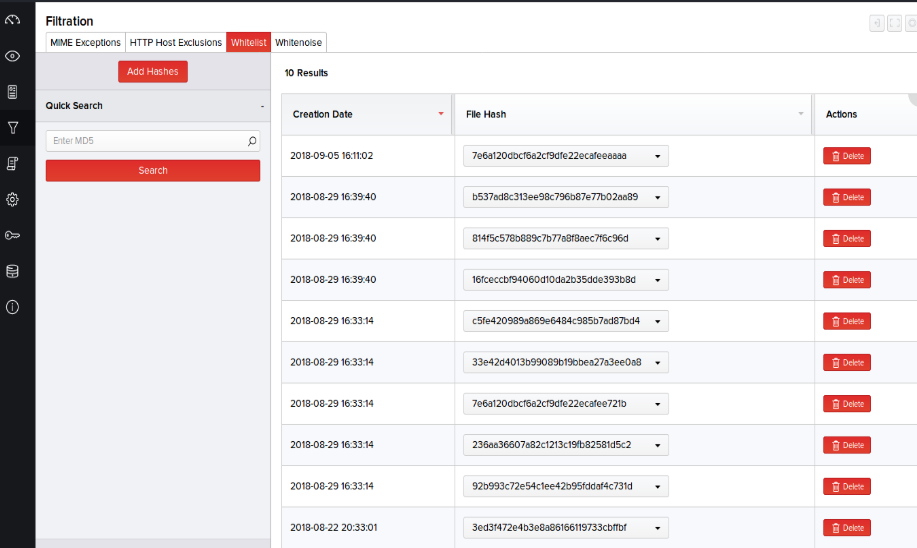Screen dimensions: 917x548
Task: Delete the 2018-09-05 16:11:02 entry
Action: [x=846, y=156]
